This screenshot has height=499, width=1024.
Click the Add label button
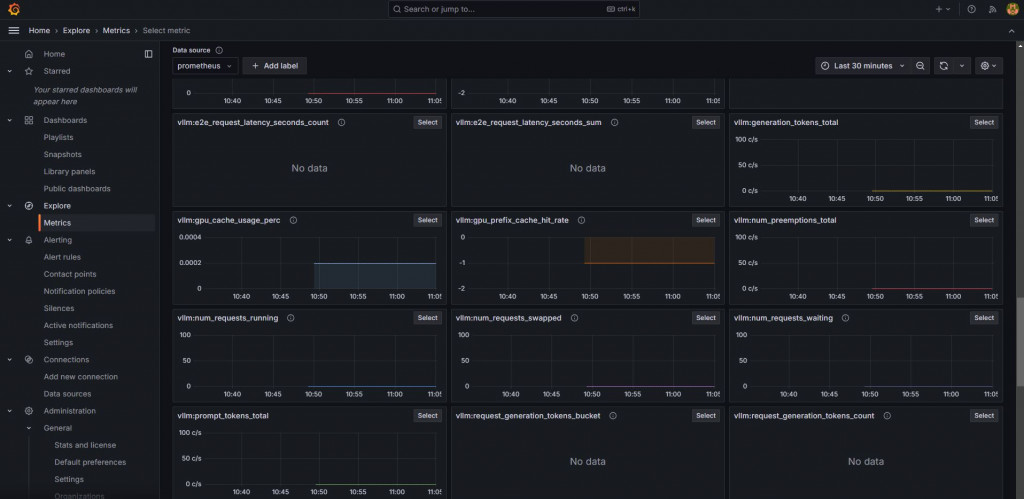click(274, 66)
